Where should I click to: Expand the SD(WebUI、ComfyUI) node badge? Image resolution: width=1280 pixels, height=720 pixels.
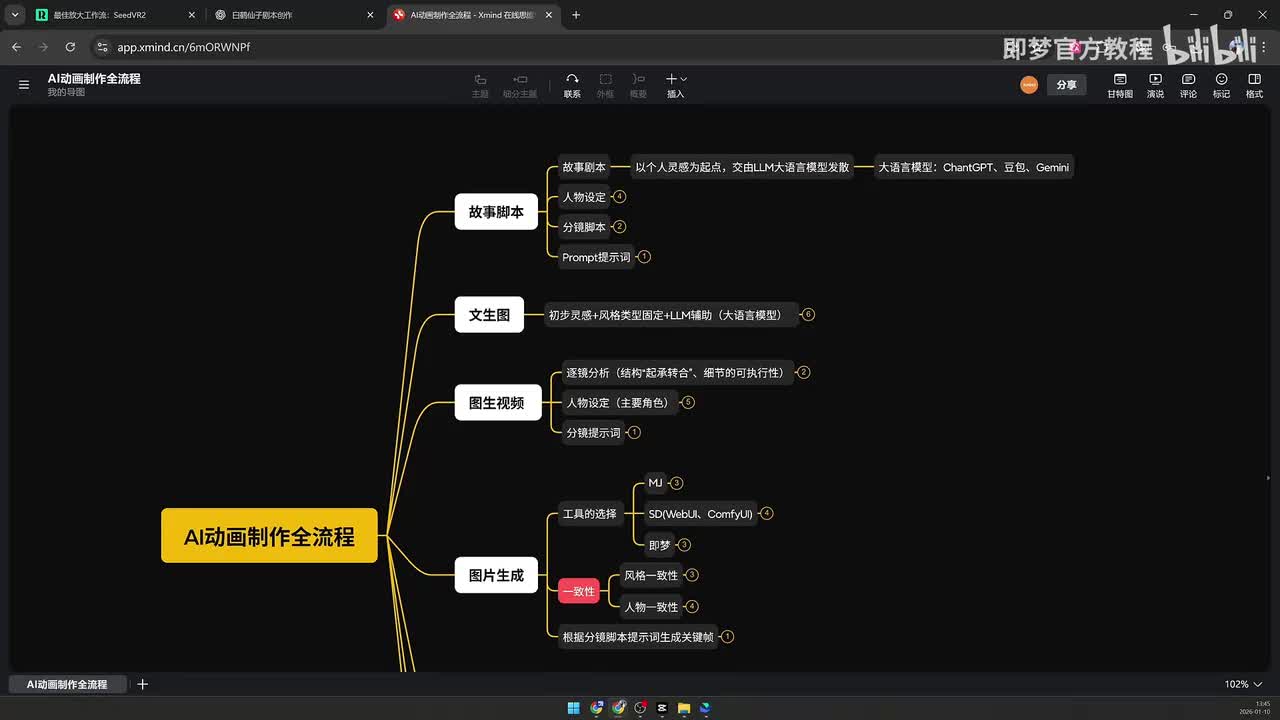767,514
